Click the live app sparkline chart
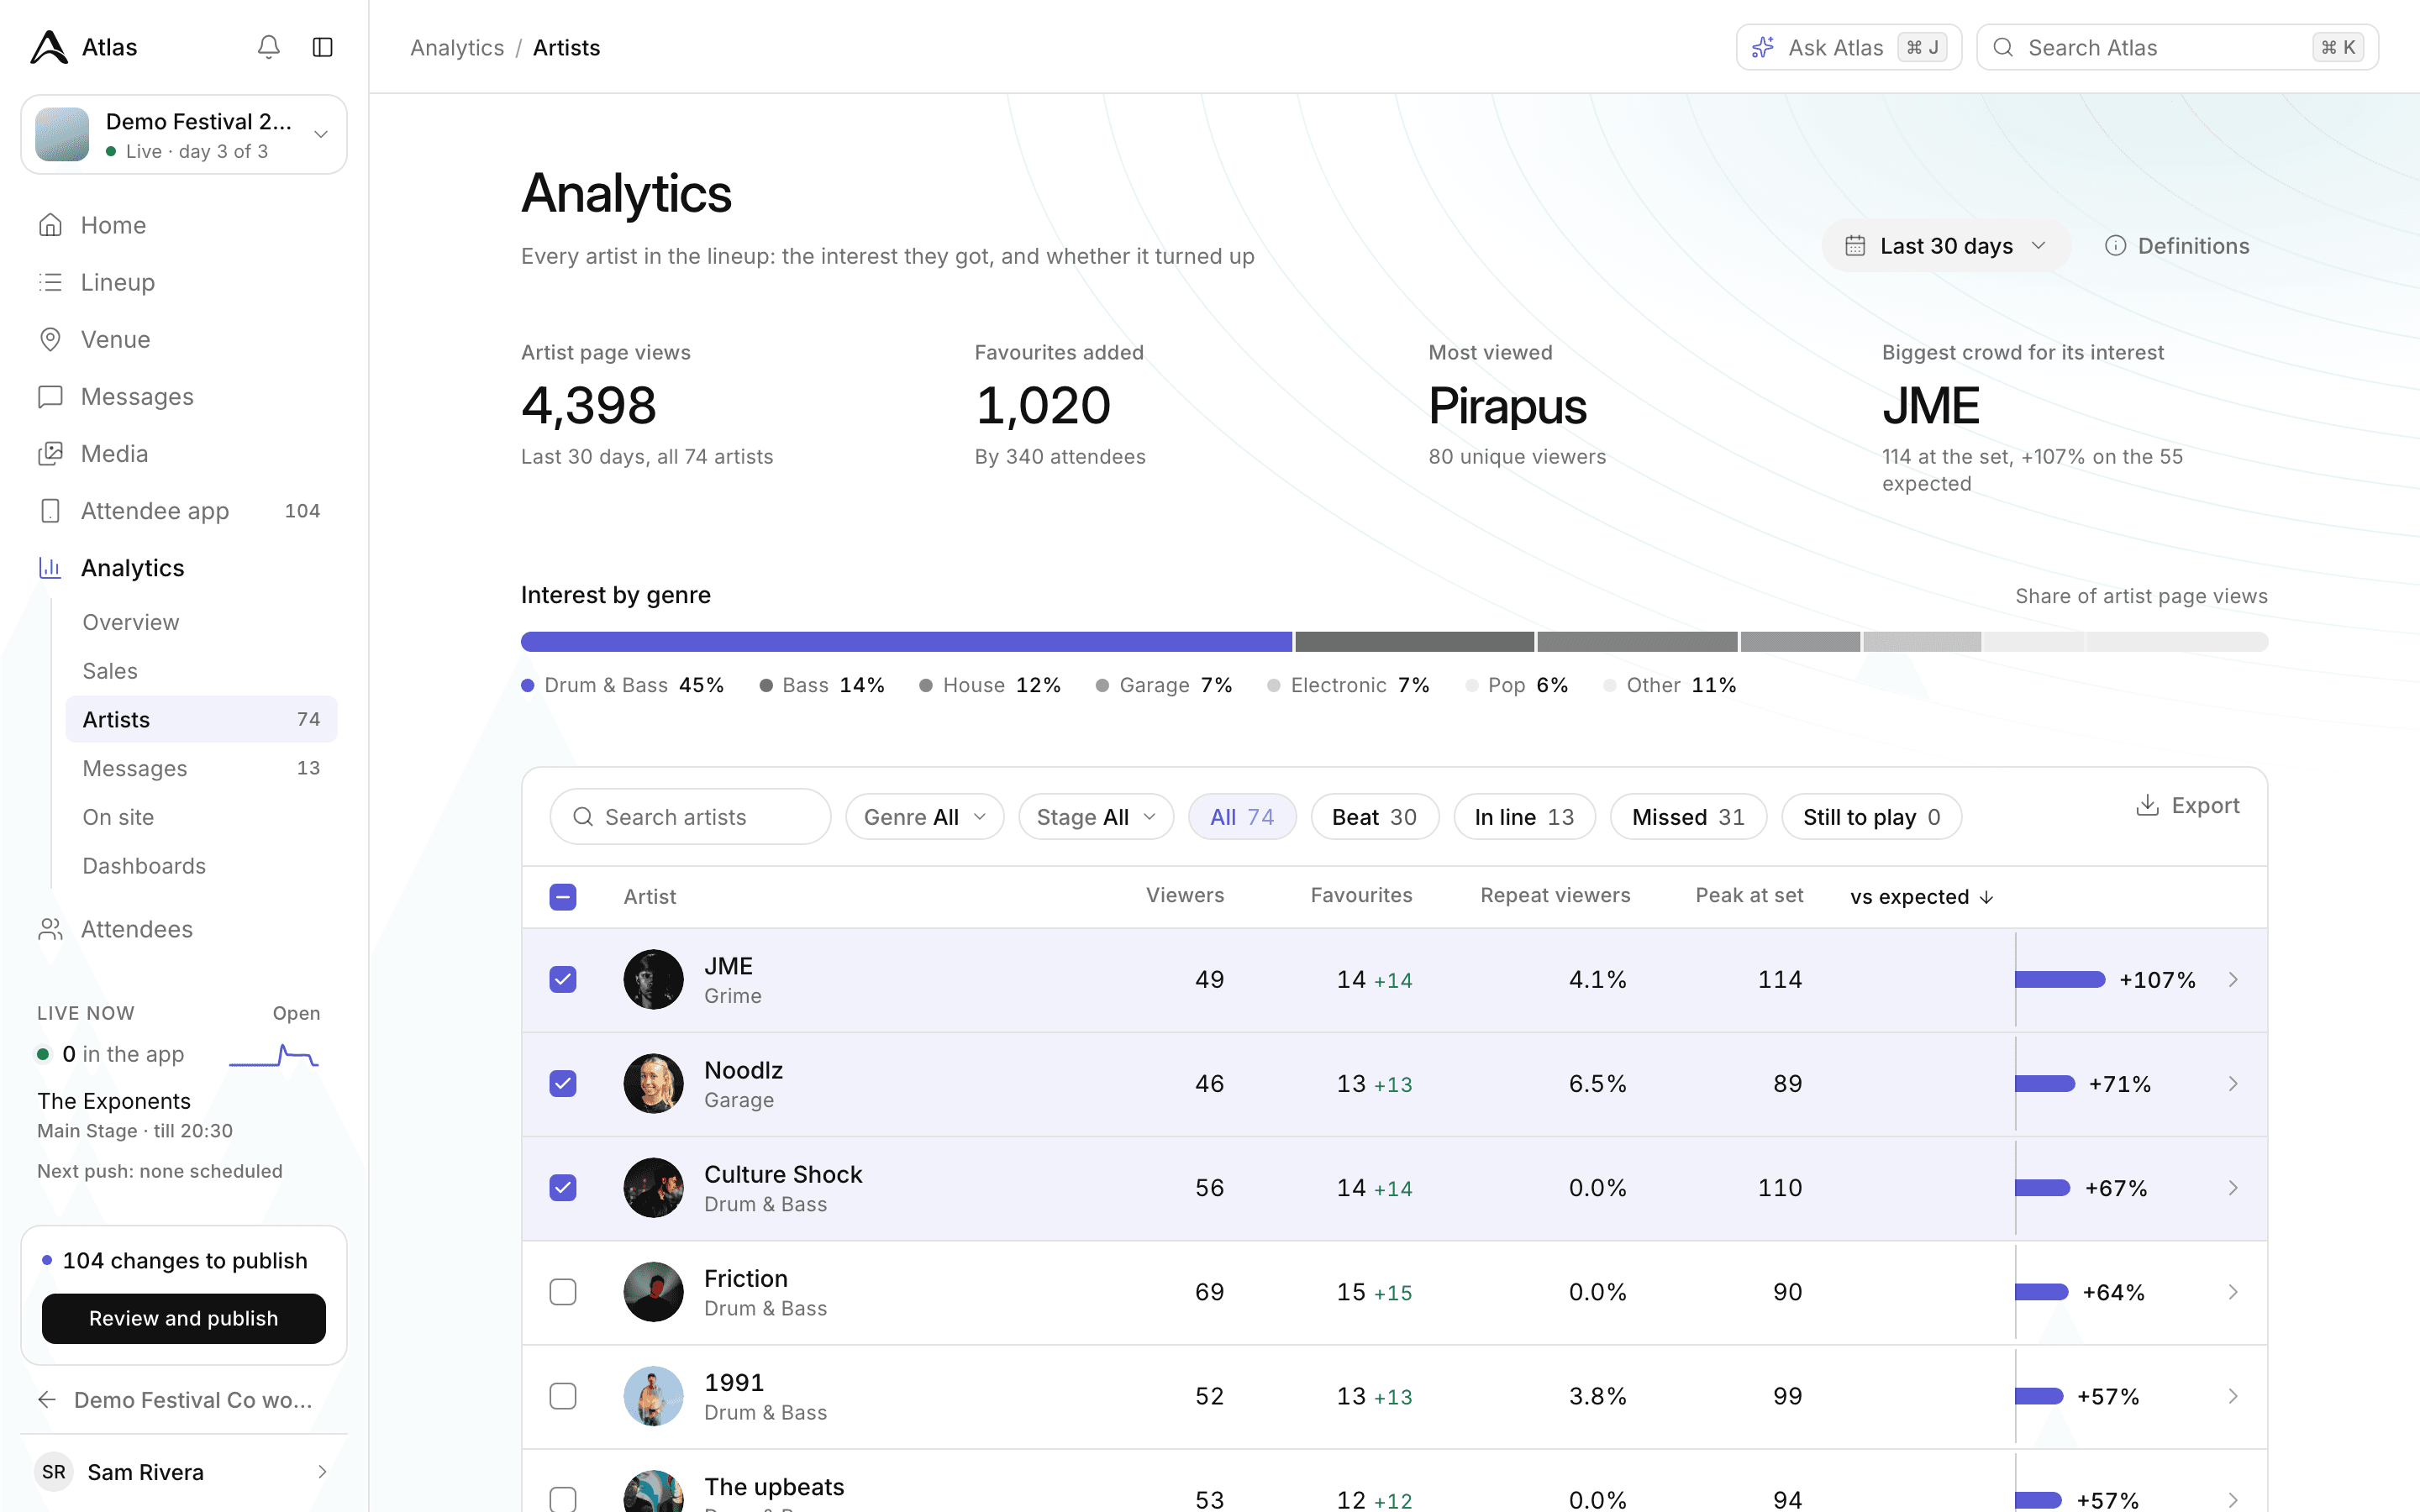This screenshot has width=2420, height=1512. tap(273, 1055)
